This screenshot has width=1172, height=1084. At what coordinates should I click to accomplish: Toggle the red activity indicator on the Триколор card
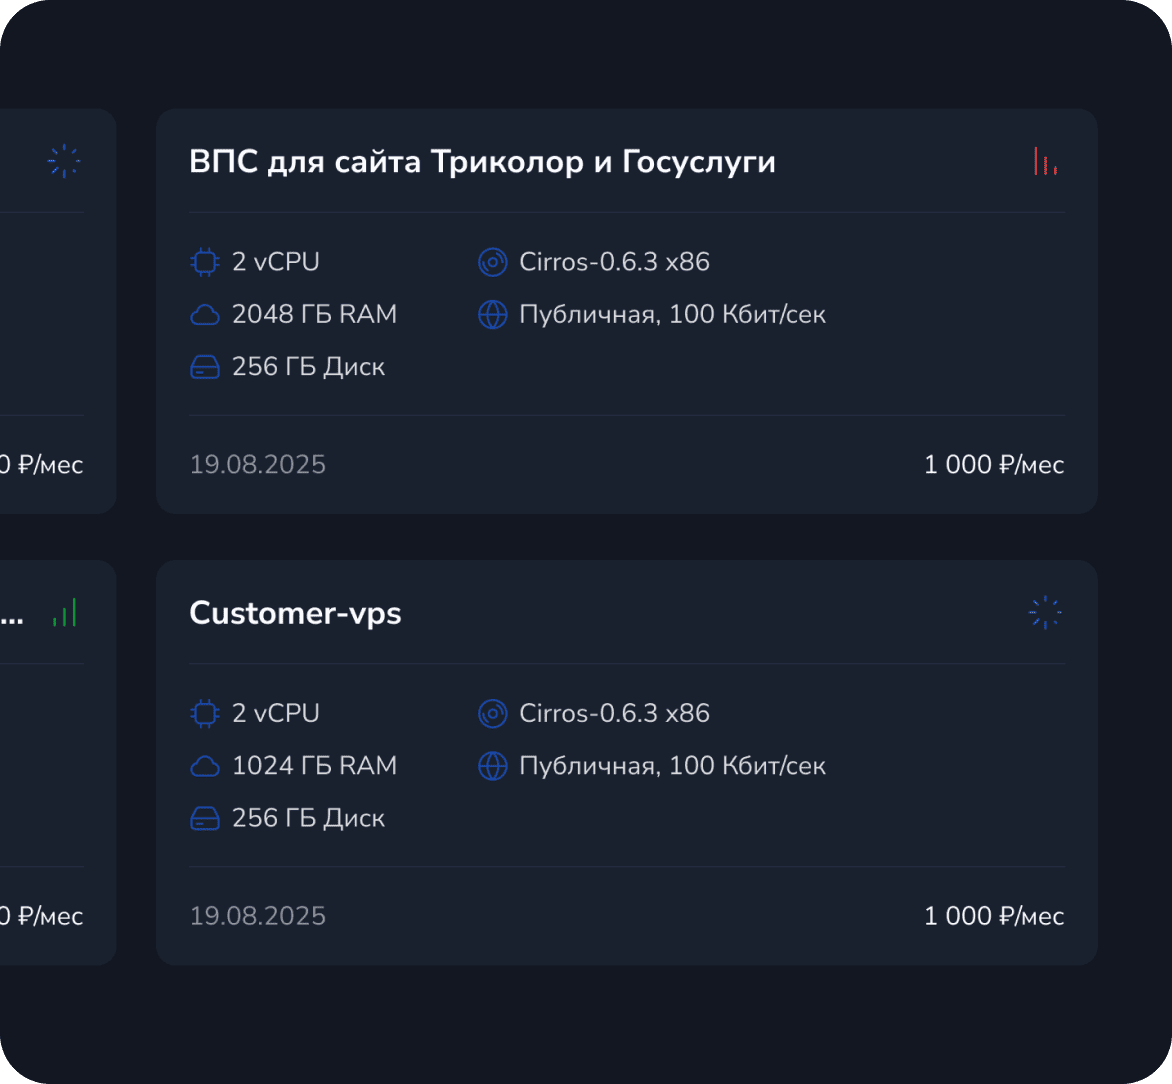(x=1044, y=161)
